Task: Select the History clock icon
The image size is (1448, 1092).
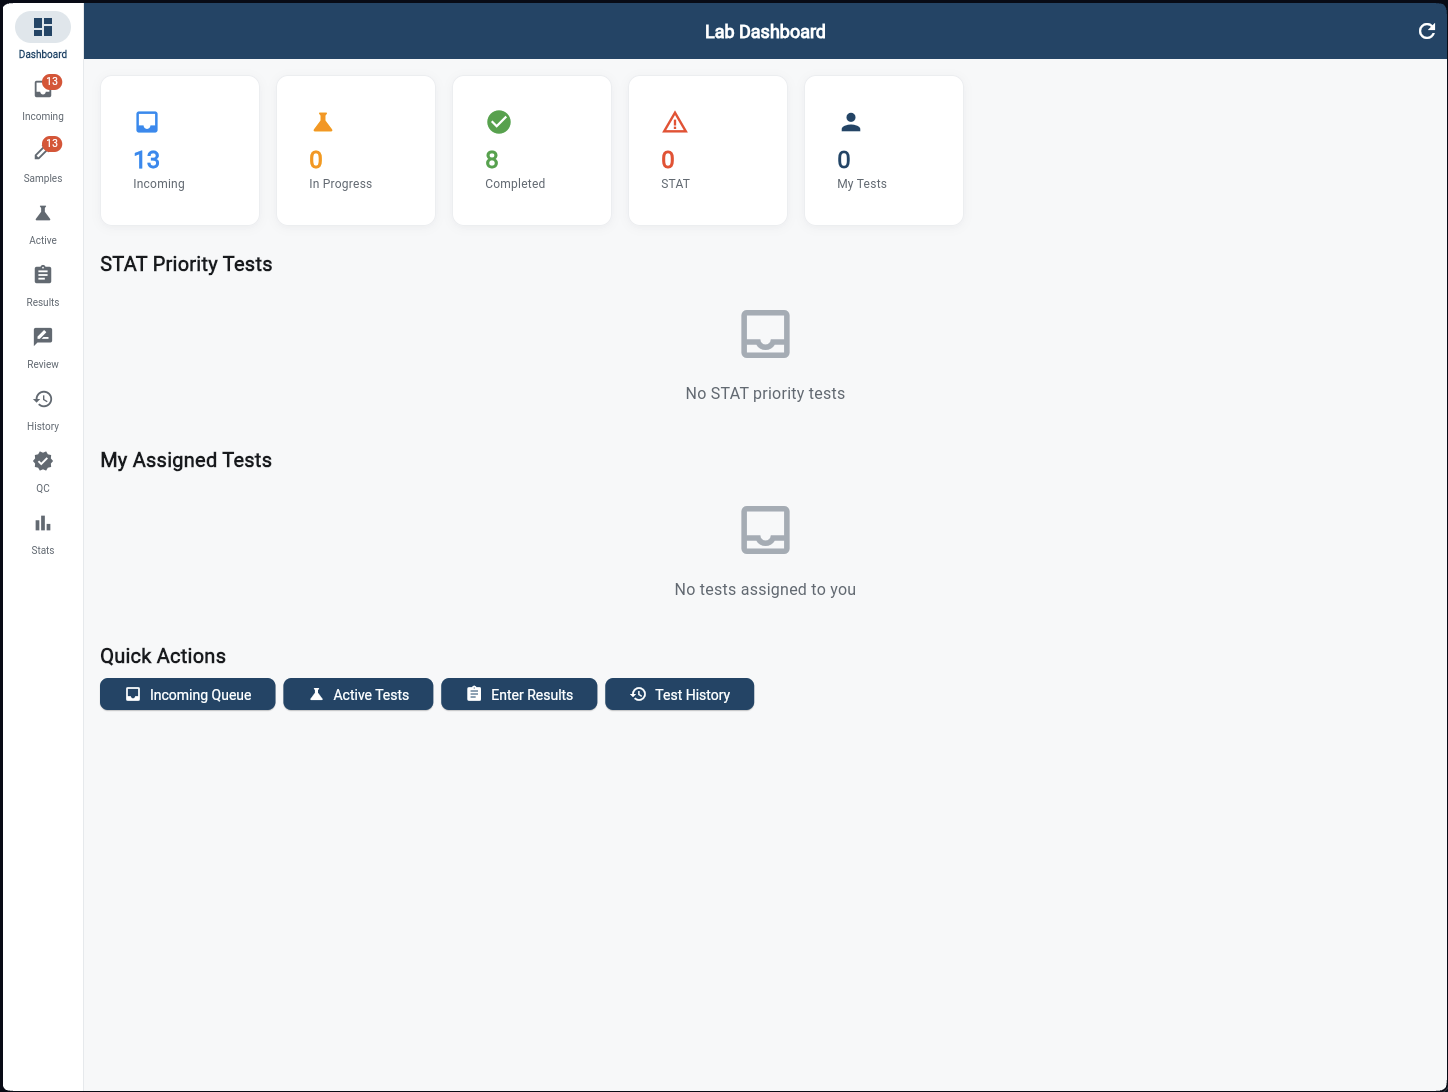Action: point(42,406)
